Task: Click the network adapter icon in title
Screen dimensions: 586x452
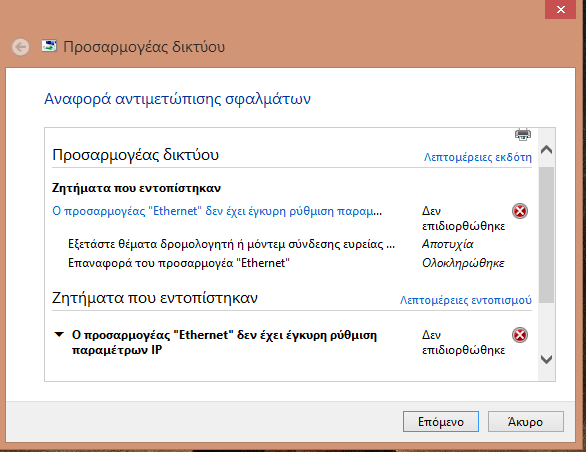Action: [49, 46]
